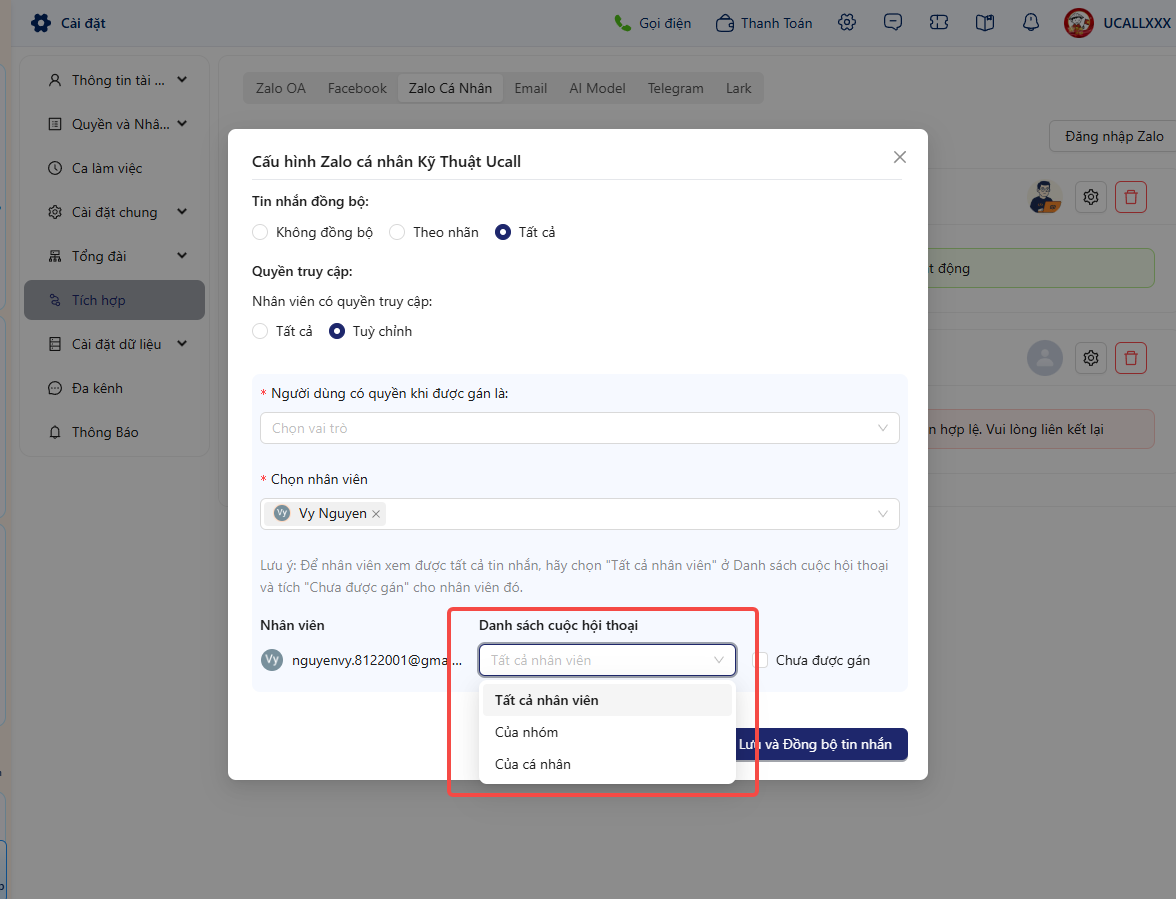Switch to the Facebook tab
The width and height of the screenshot is (1176, 899).
pyautogui.click(x=357, y=88)
